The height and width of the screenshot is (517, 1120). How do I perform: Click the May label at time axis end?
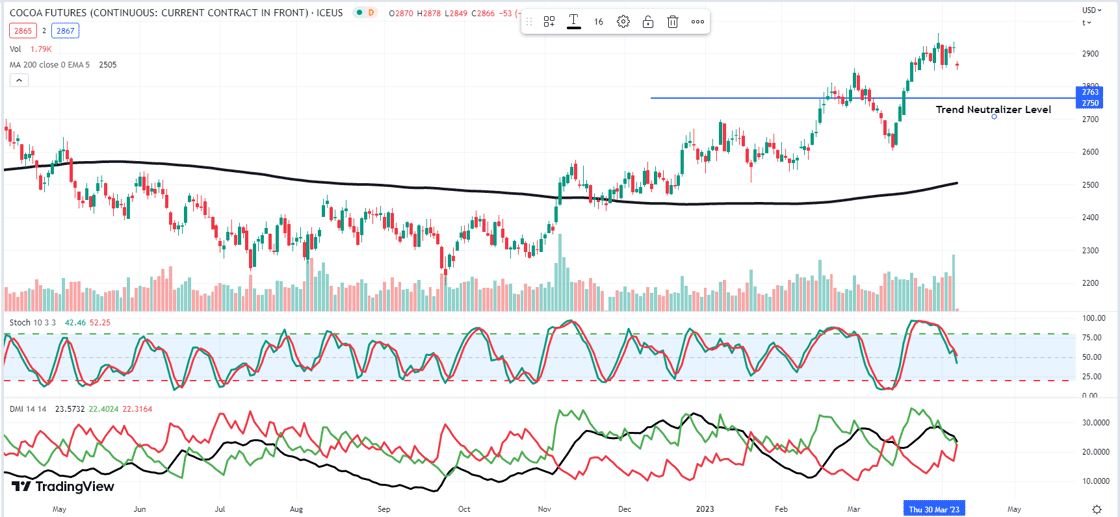click(1013, 509)
